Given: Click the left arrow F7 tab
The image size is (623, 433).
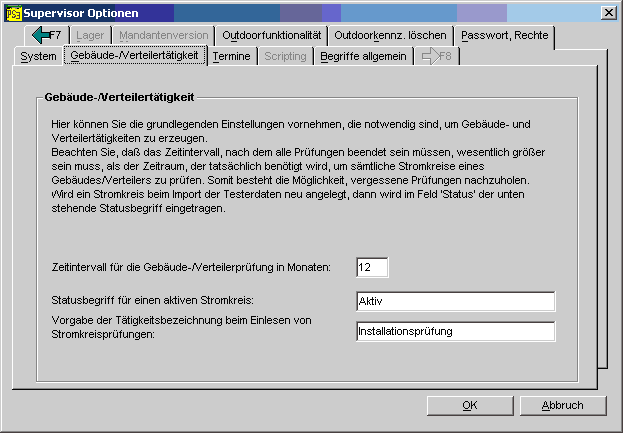Looking at the screenshot, I should [47, 35].
